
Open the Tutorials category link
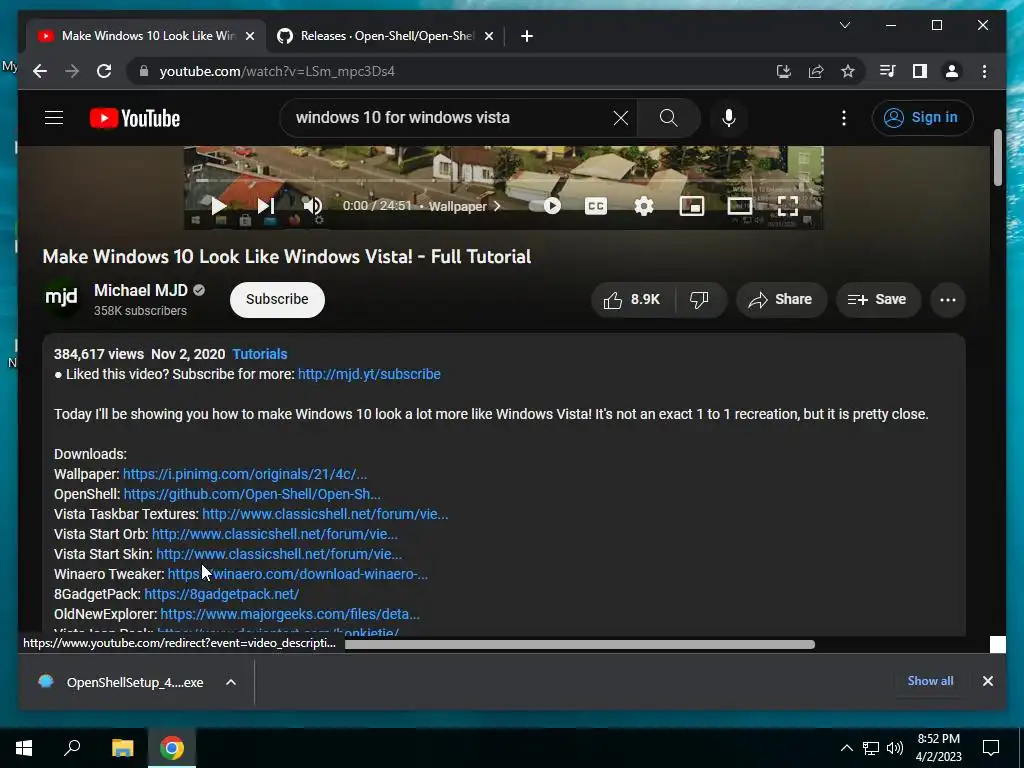(x=260, y=354)
